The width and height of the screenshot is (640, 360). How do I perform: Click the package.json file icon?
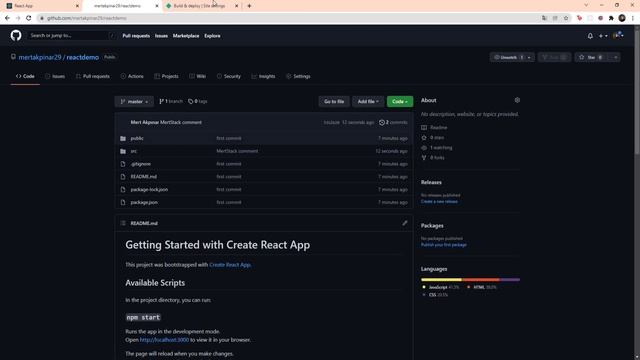tap(123, 202)
